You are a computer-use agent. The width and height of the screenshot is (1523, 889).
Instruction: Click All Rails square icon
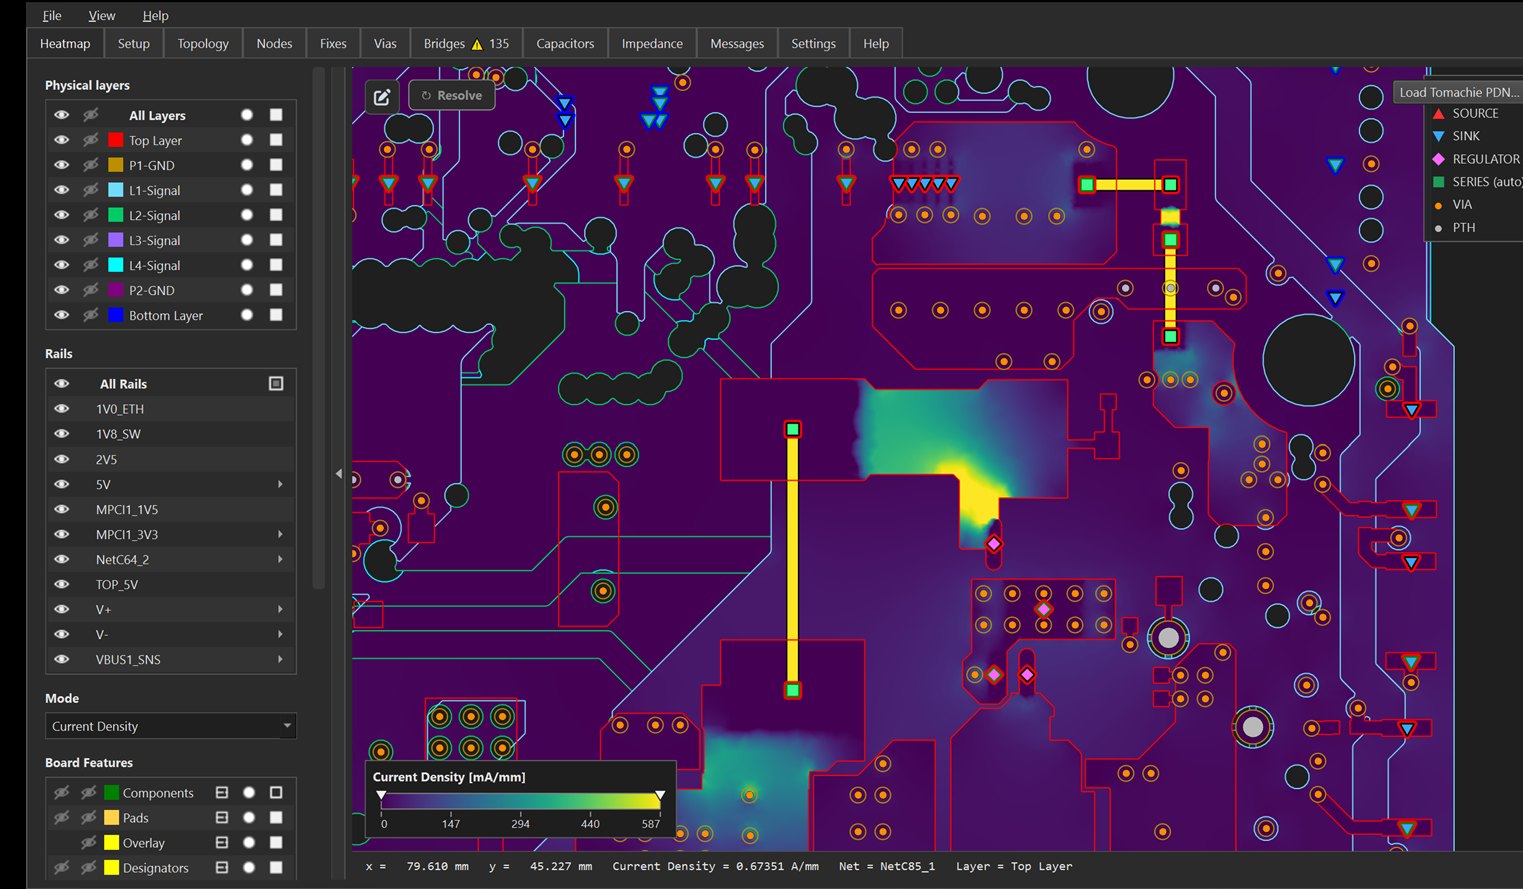point(276,384)
